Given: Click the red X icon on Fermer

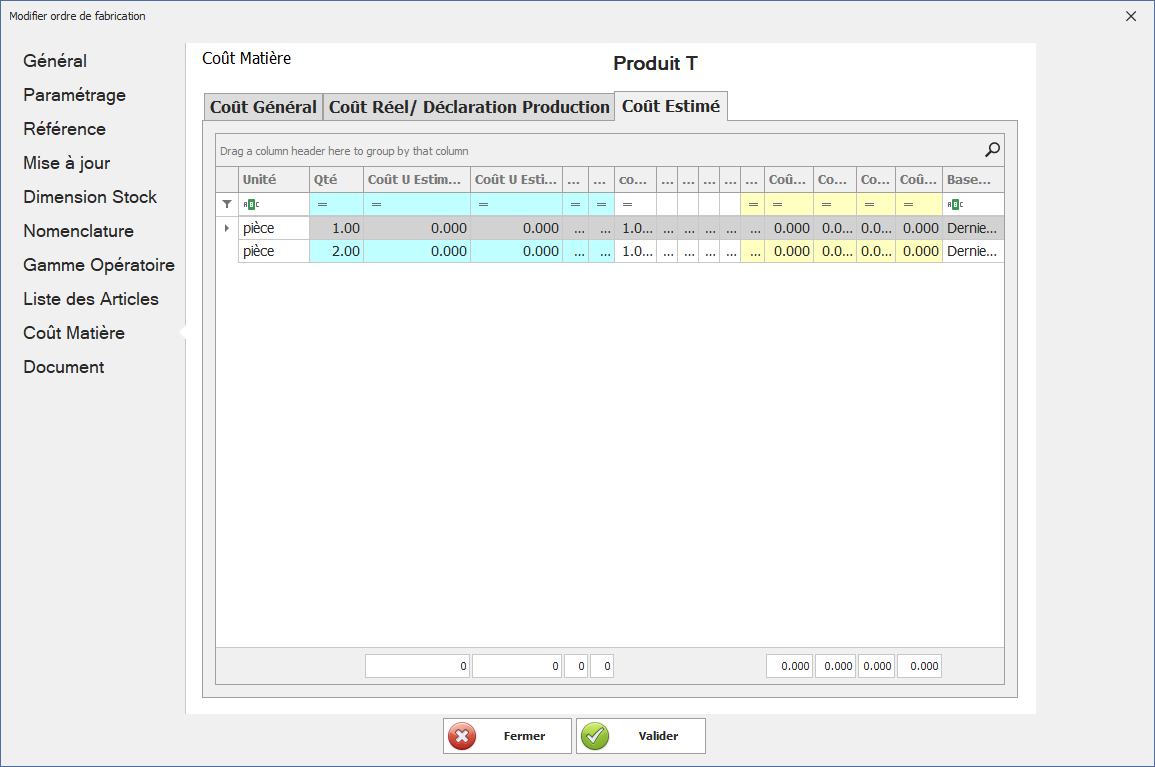Looking at the screenshot, I should (x=462, y=736).
